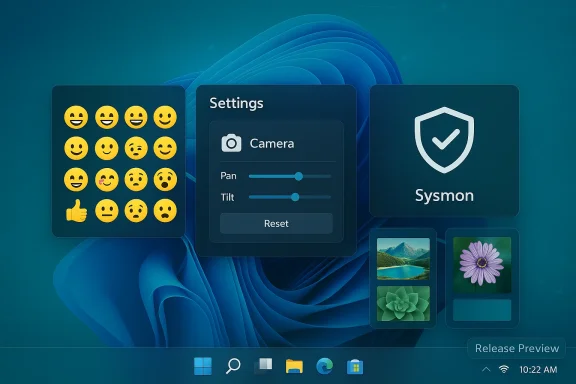Click the Tilt label
This screenshot has height=384, width=576.
tap(227, 197)
